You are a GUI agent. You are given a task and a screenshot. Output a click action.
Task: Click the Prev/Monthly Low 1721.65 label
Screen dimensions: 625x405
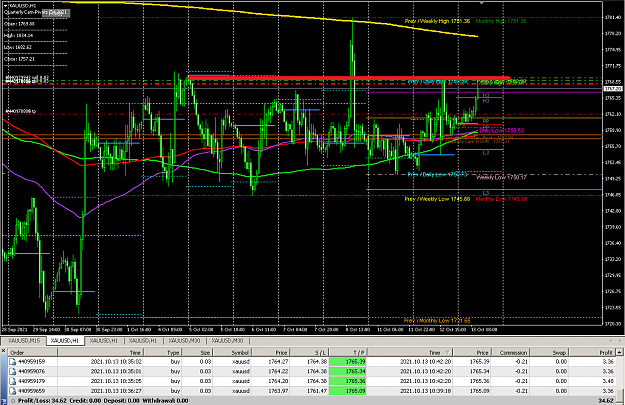tap(437, 320)
